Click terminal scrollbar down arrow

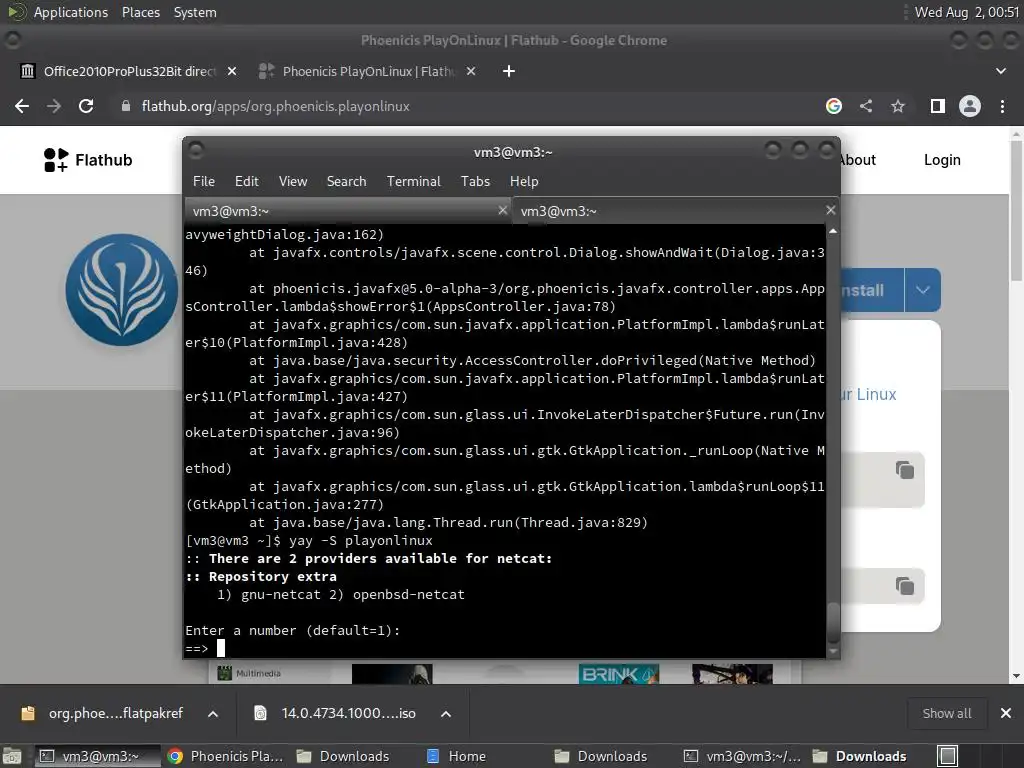pyautogui.click(x=833, y=651)
